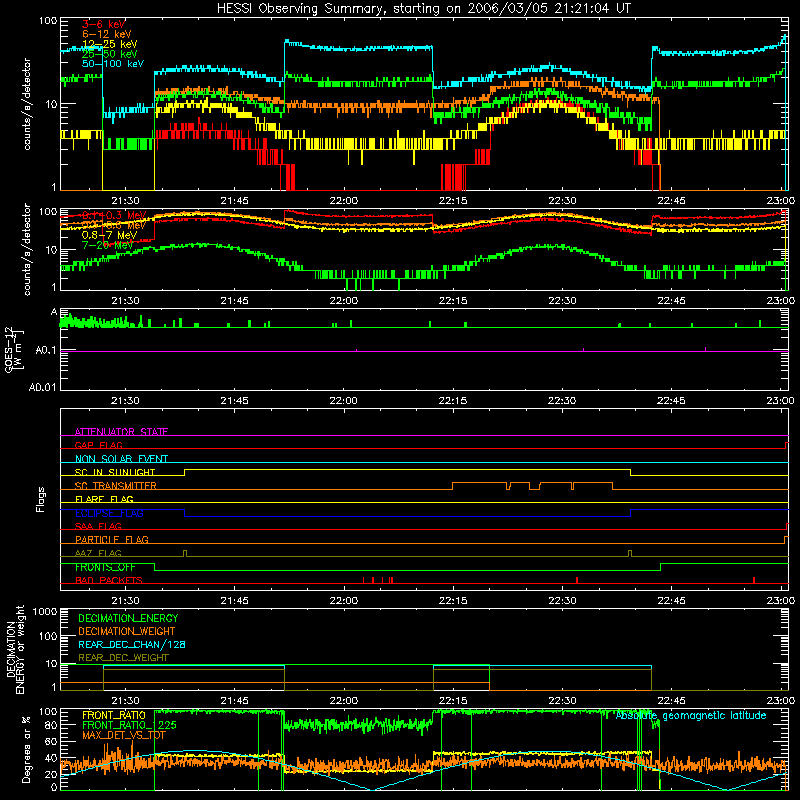This screenshot has width=800, height=800.
Task: Select the 50-100 keV legend label
Action: point(113,64)
